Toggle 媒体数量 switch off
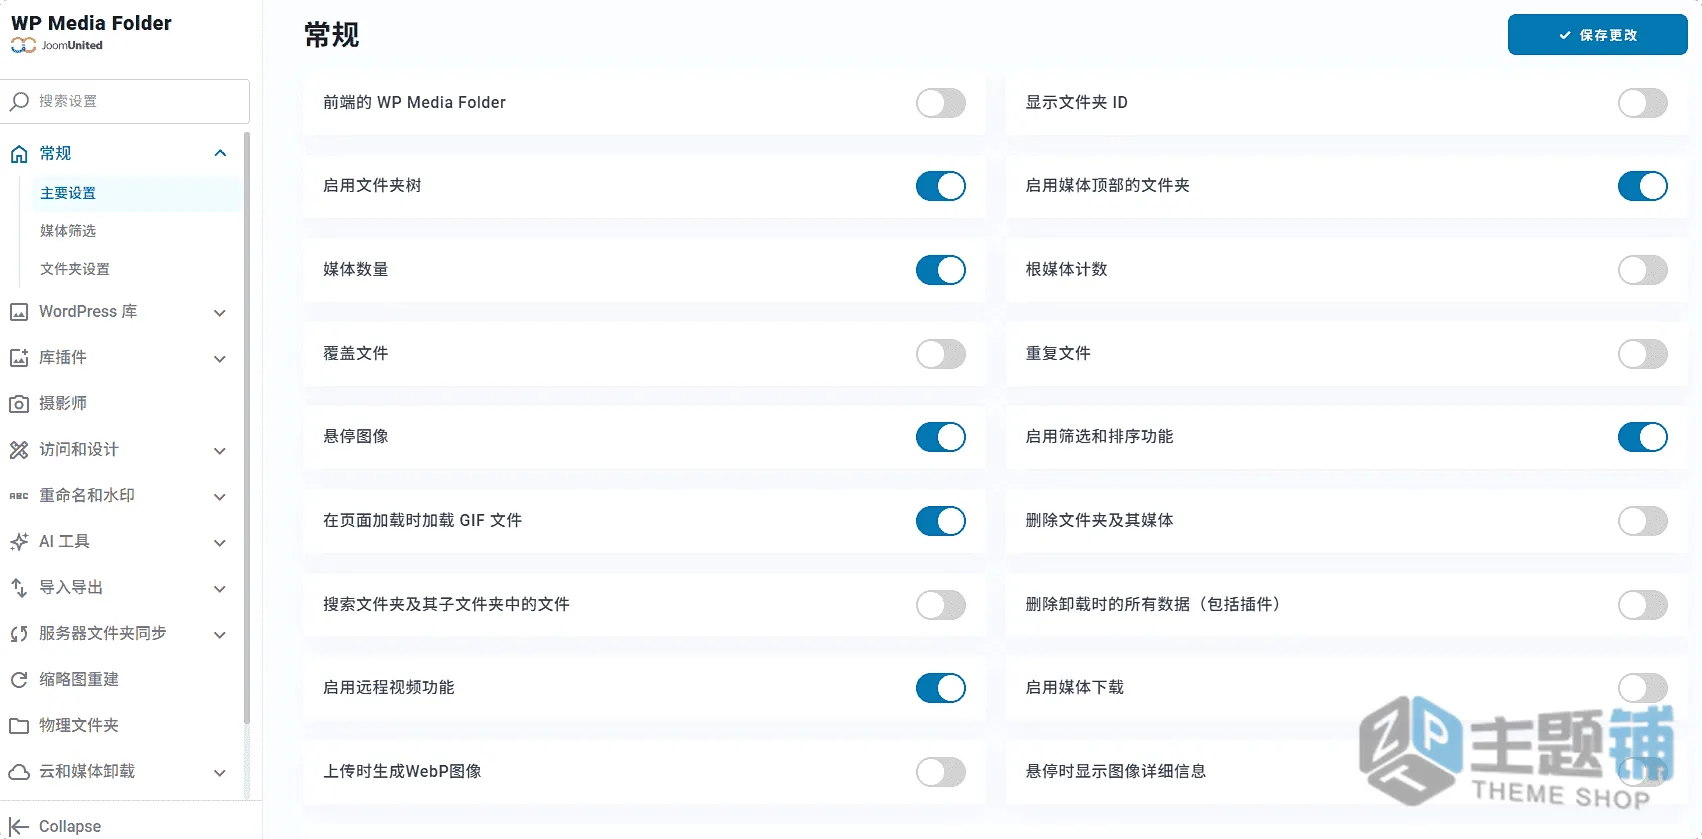 [941, 270]
